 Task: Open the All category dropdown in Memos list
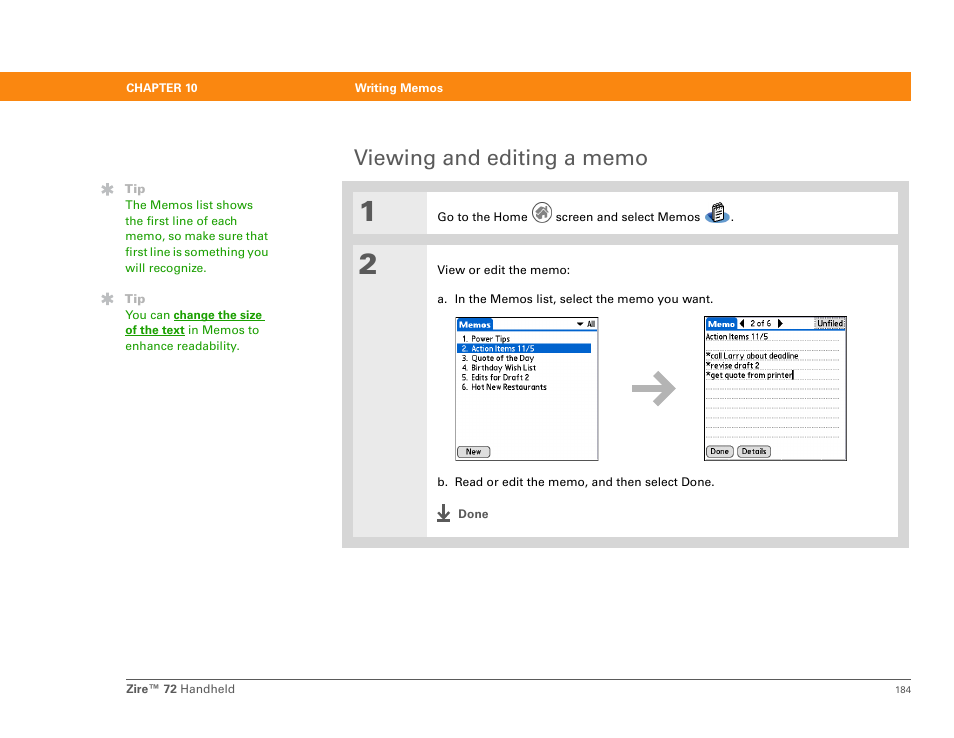[586, 324]
